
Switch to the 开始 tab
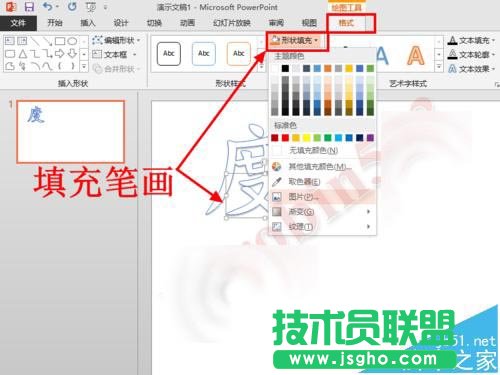coord(55,23)
